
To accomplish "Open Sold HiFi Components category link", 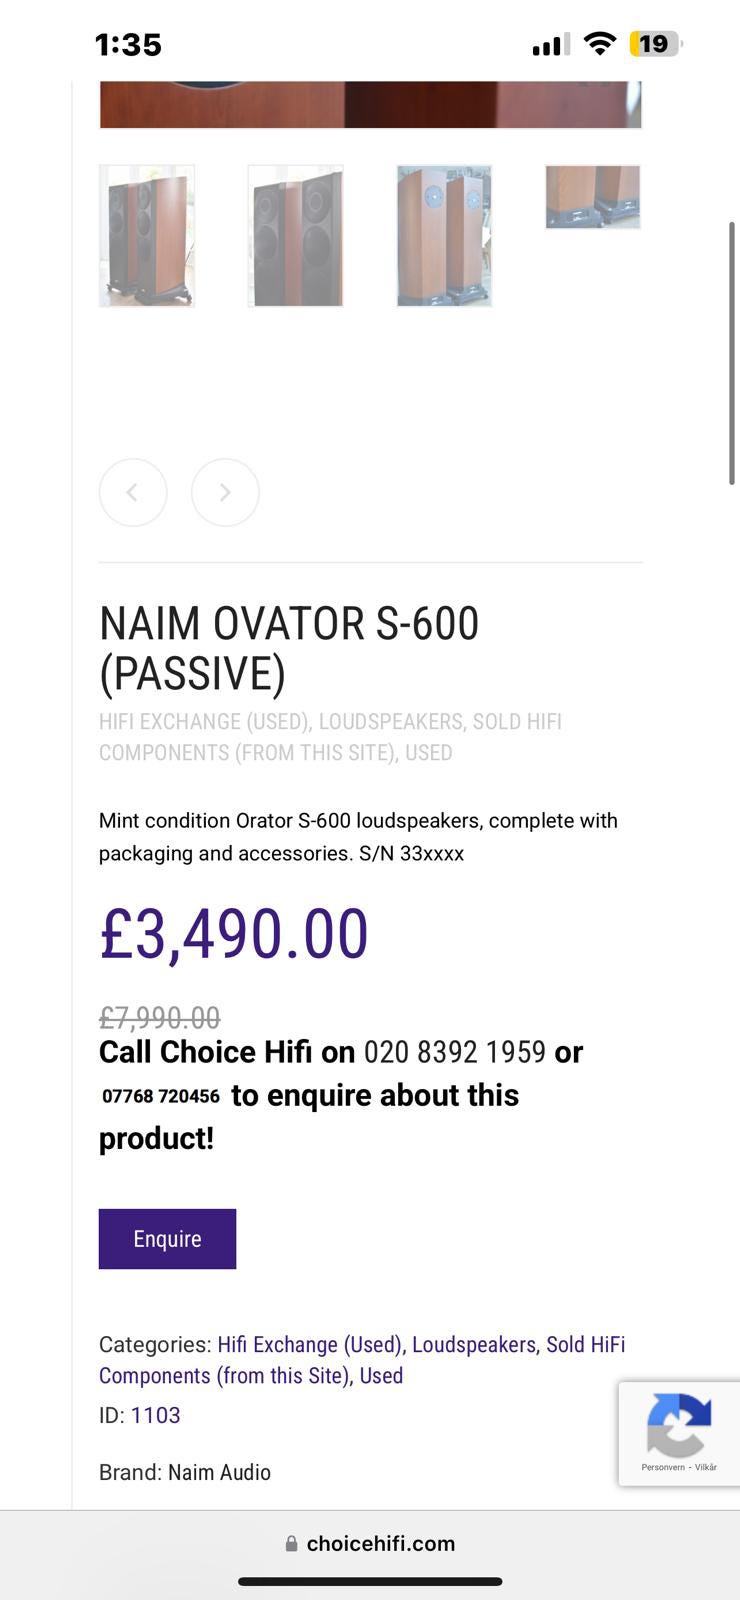I will point(585,1344).
